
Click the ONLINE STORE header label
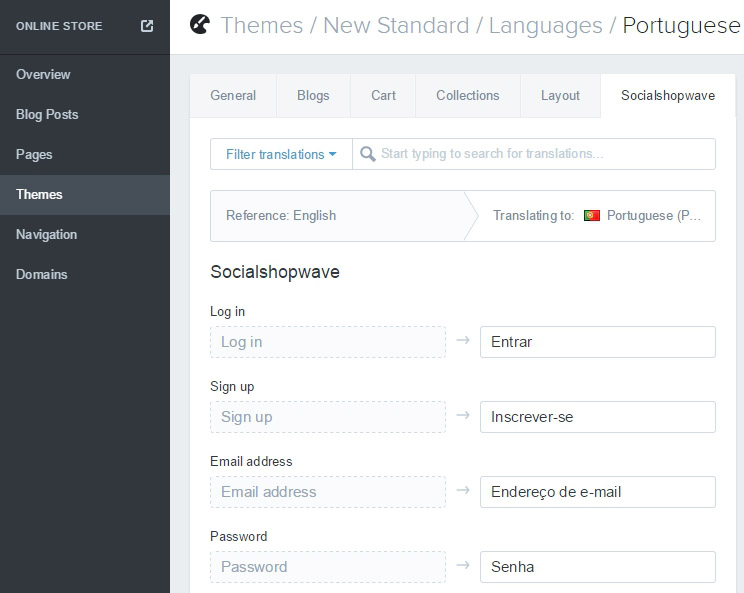coord(59,26)
